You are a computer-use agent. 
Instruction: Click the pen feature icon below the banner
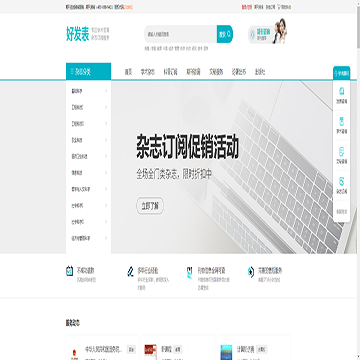coord(130,271)
